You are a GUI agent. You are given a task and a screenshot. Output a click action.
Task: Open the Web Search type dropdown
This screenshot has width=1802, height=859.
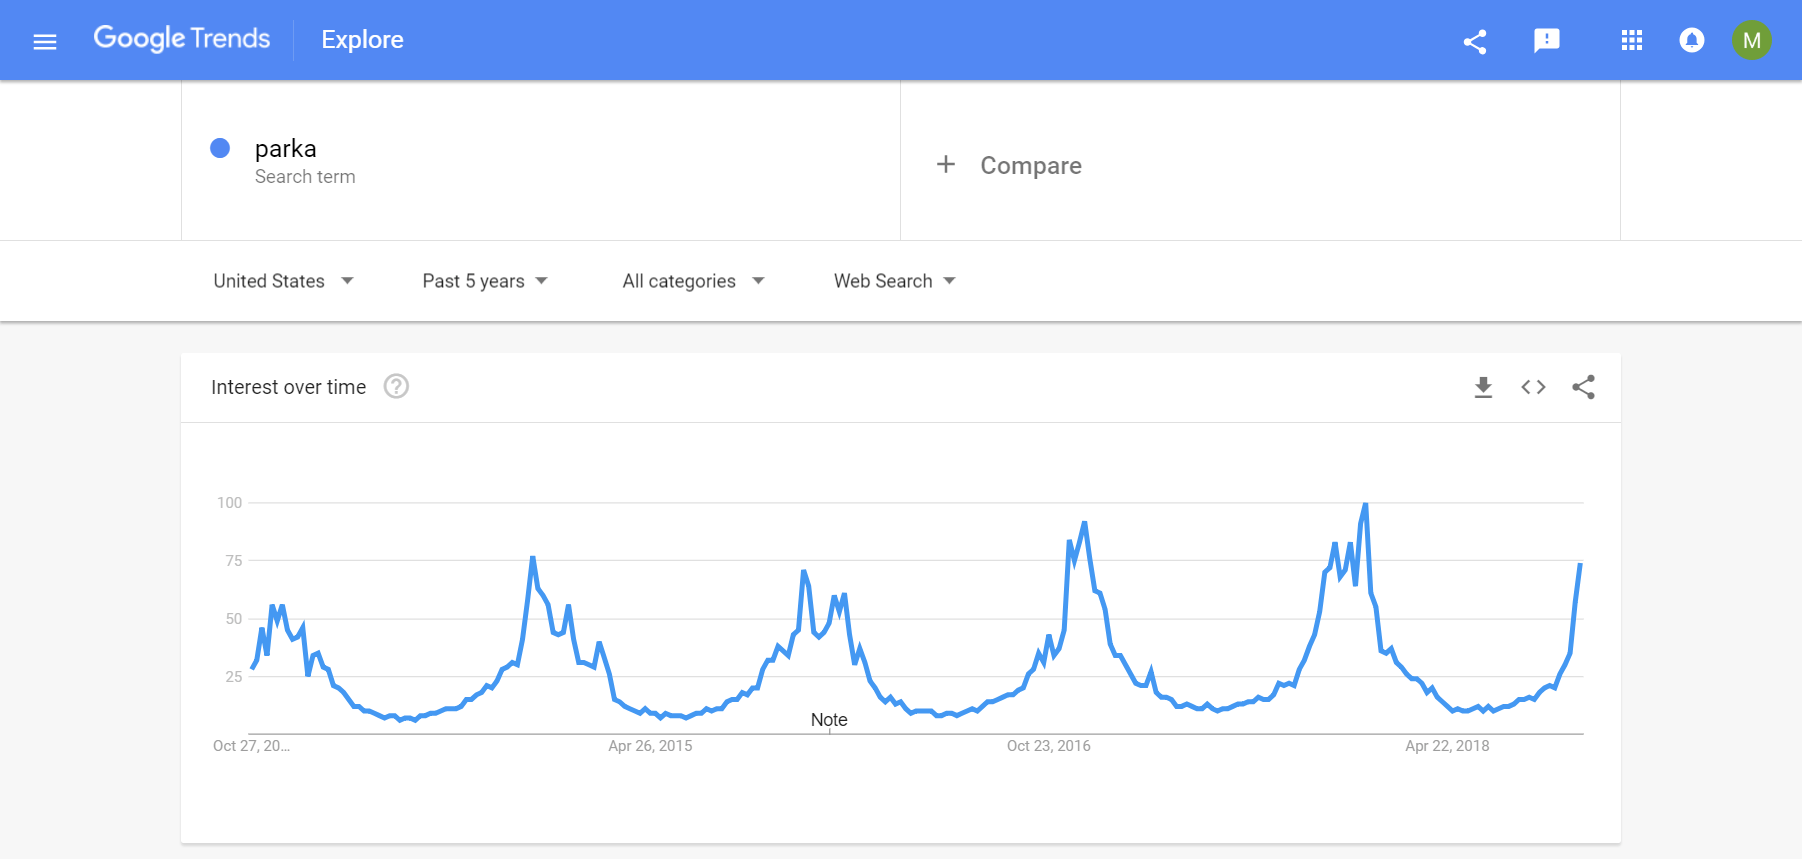895,281
